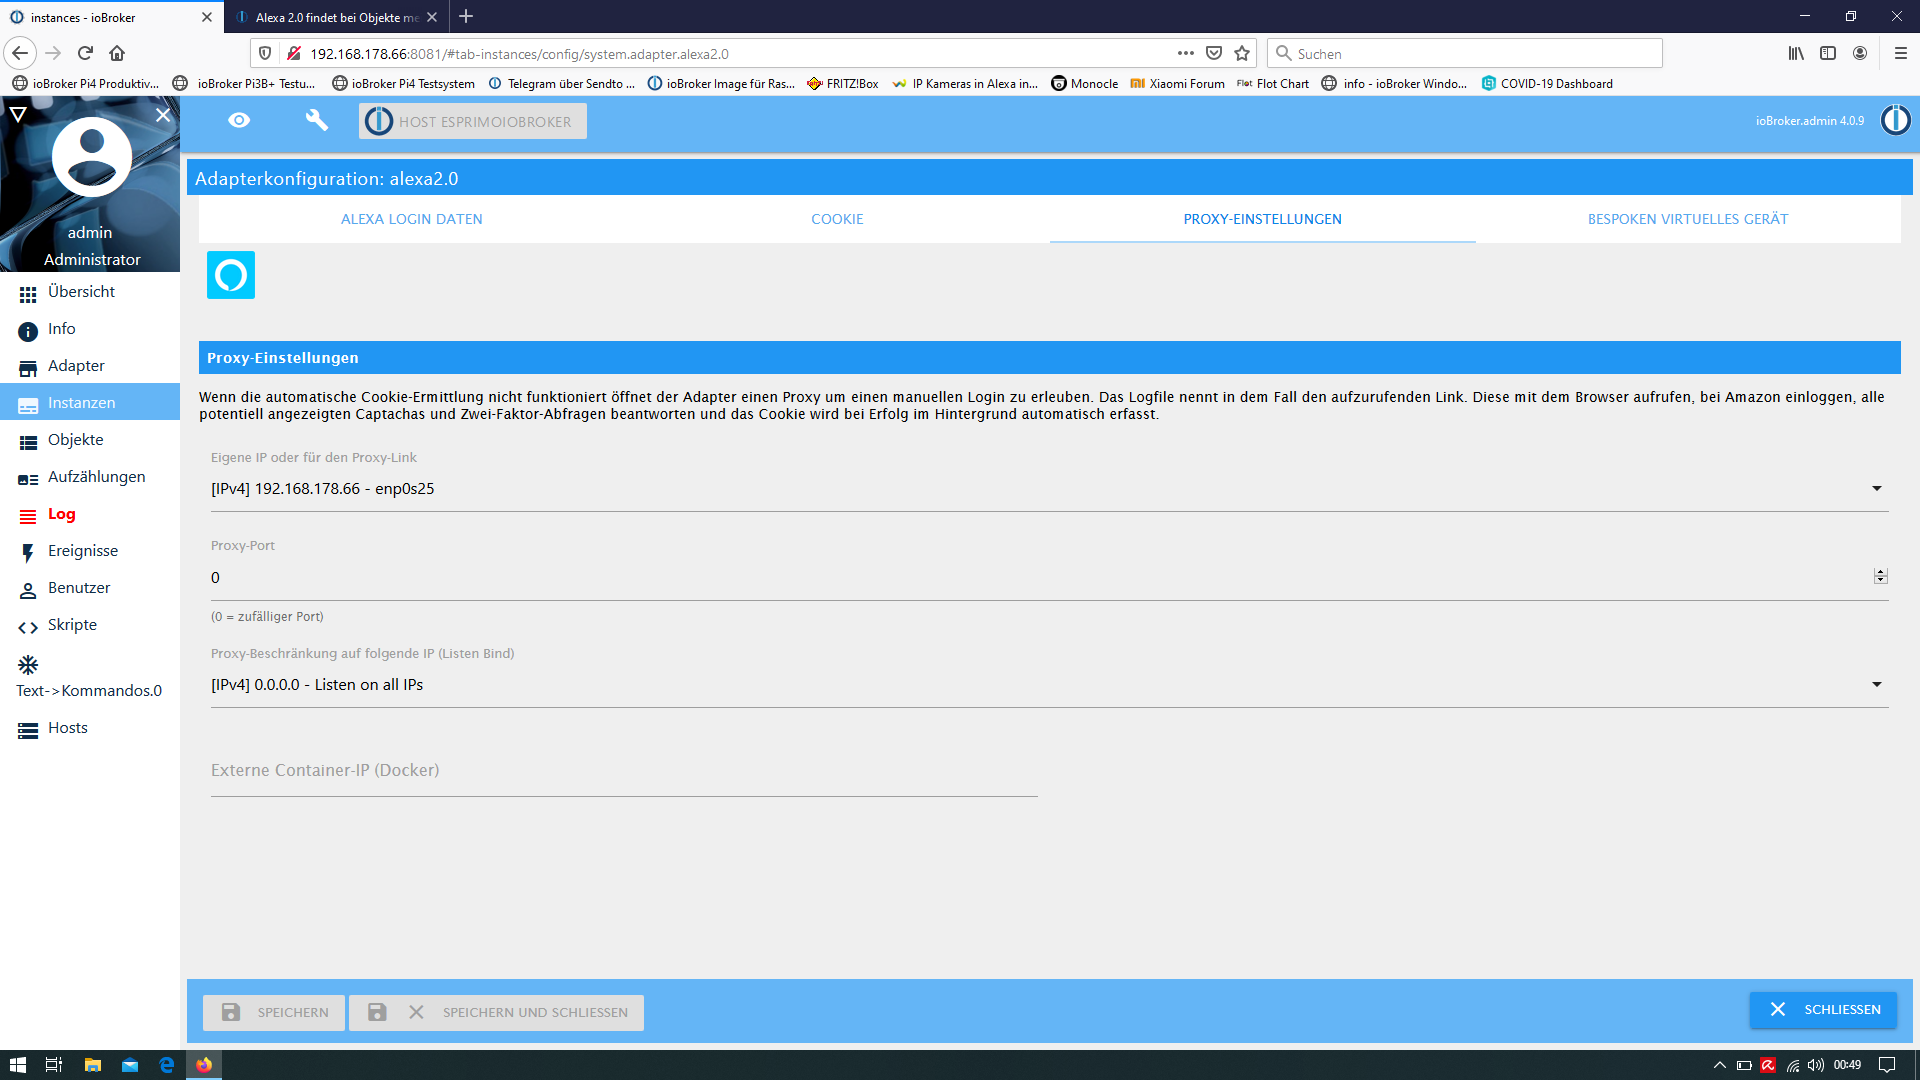The height and width of the screenshot is (1080, 1920).
Task: Click the ioBroker logo at top right
Action: [1895, 120]
